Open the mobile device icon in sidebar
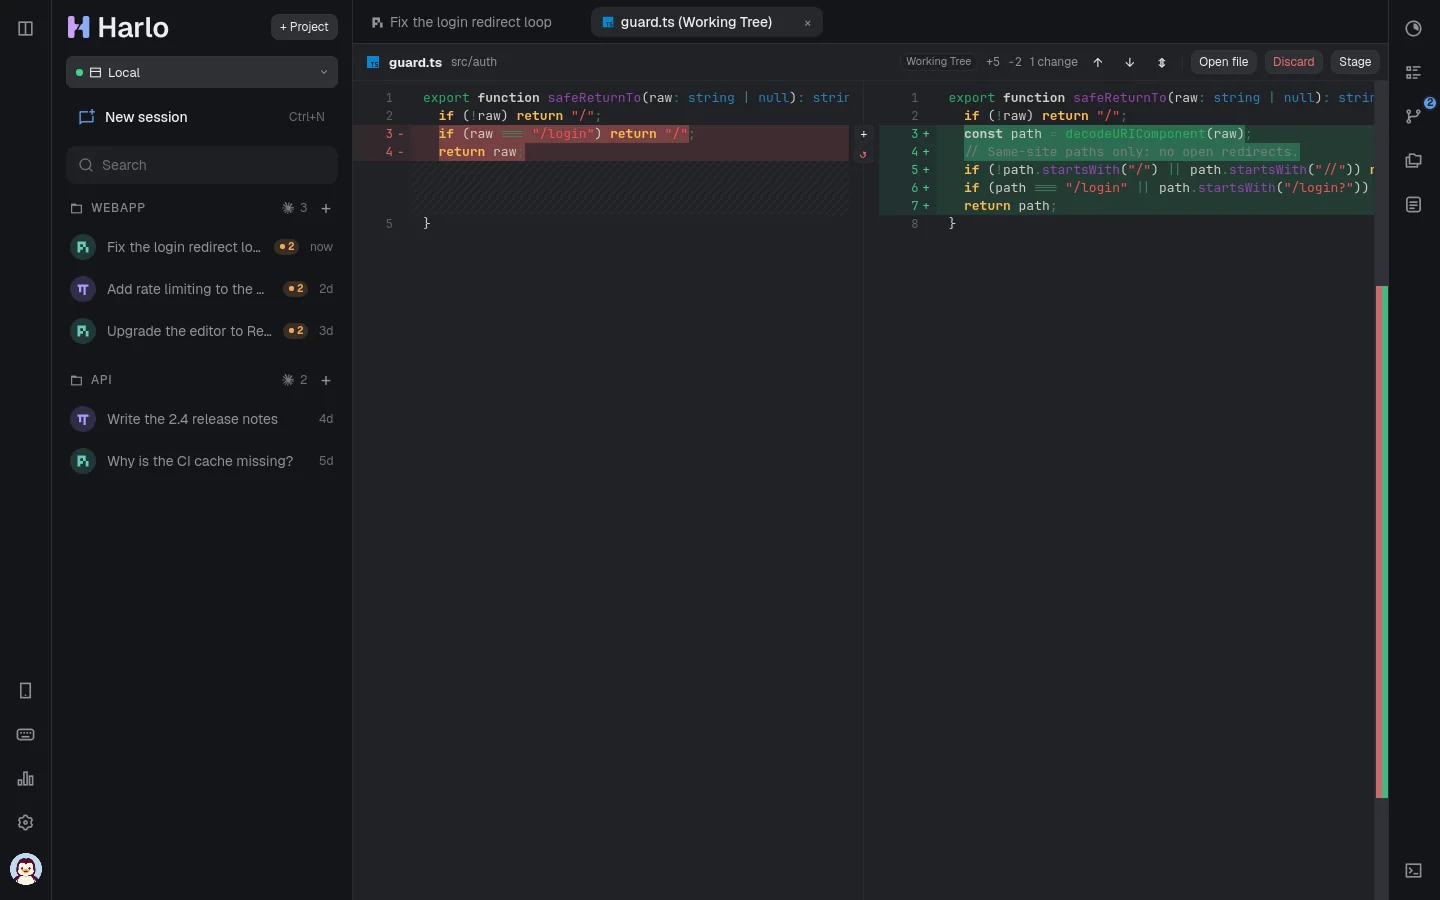Image resolution: width=1440 pixels, height=900 pixels. tap(26, 691)
